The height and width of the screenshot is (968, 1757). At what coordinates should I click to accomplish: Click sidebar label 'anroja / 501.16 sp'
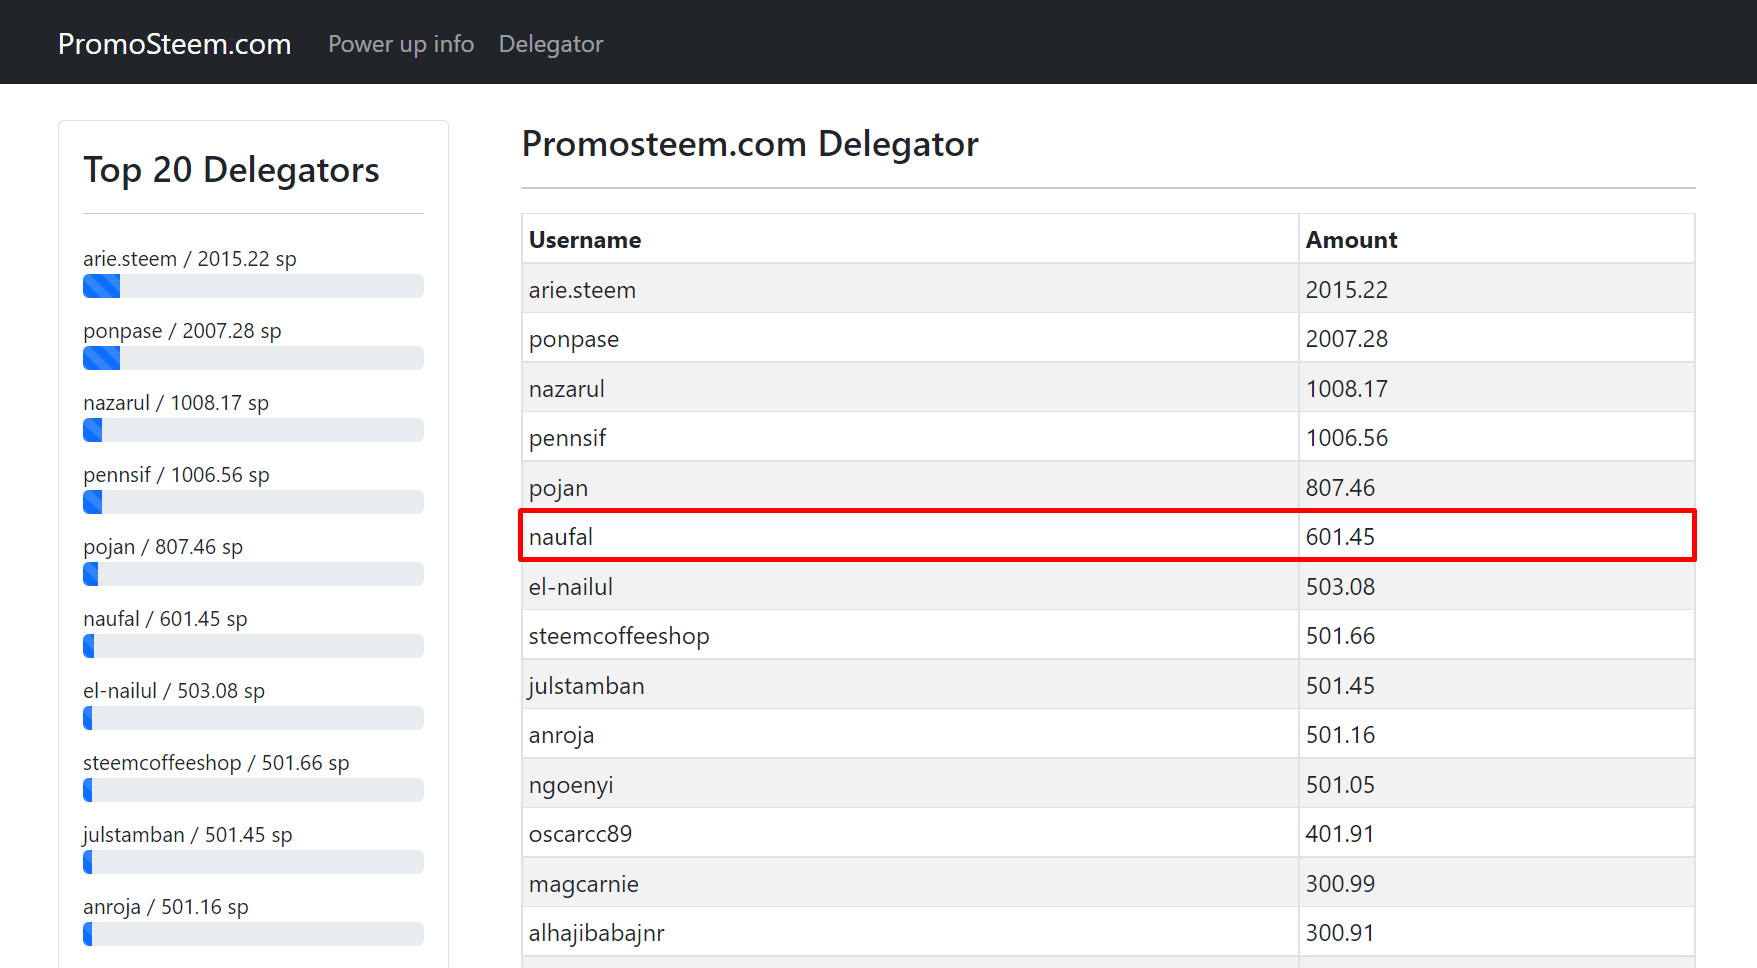point(166,907)
